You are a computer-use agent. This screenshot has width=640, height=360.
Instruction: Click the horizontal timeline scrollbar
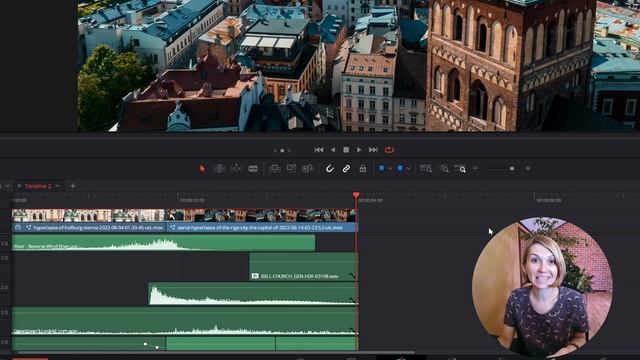pyautogui.click(x=216, y=352)
